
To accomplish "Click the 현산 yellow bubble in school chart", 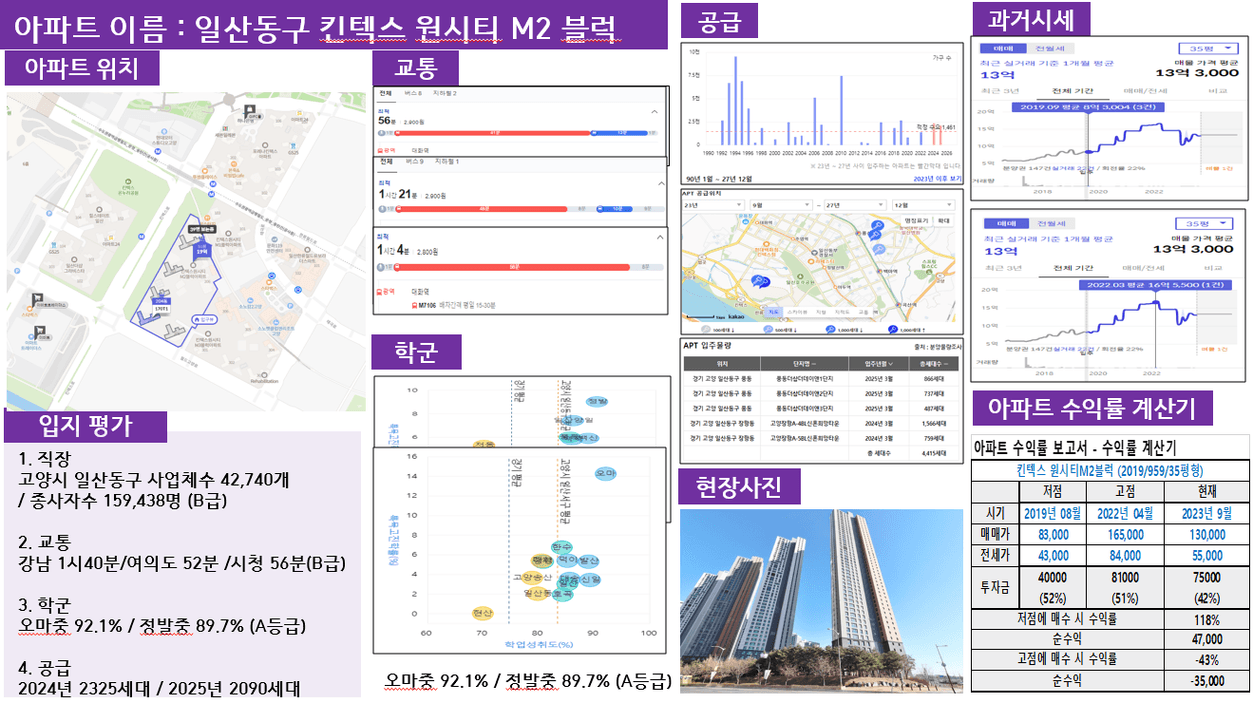I will coord(483,613).
